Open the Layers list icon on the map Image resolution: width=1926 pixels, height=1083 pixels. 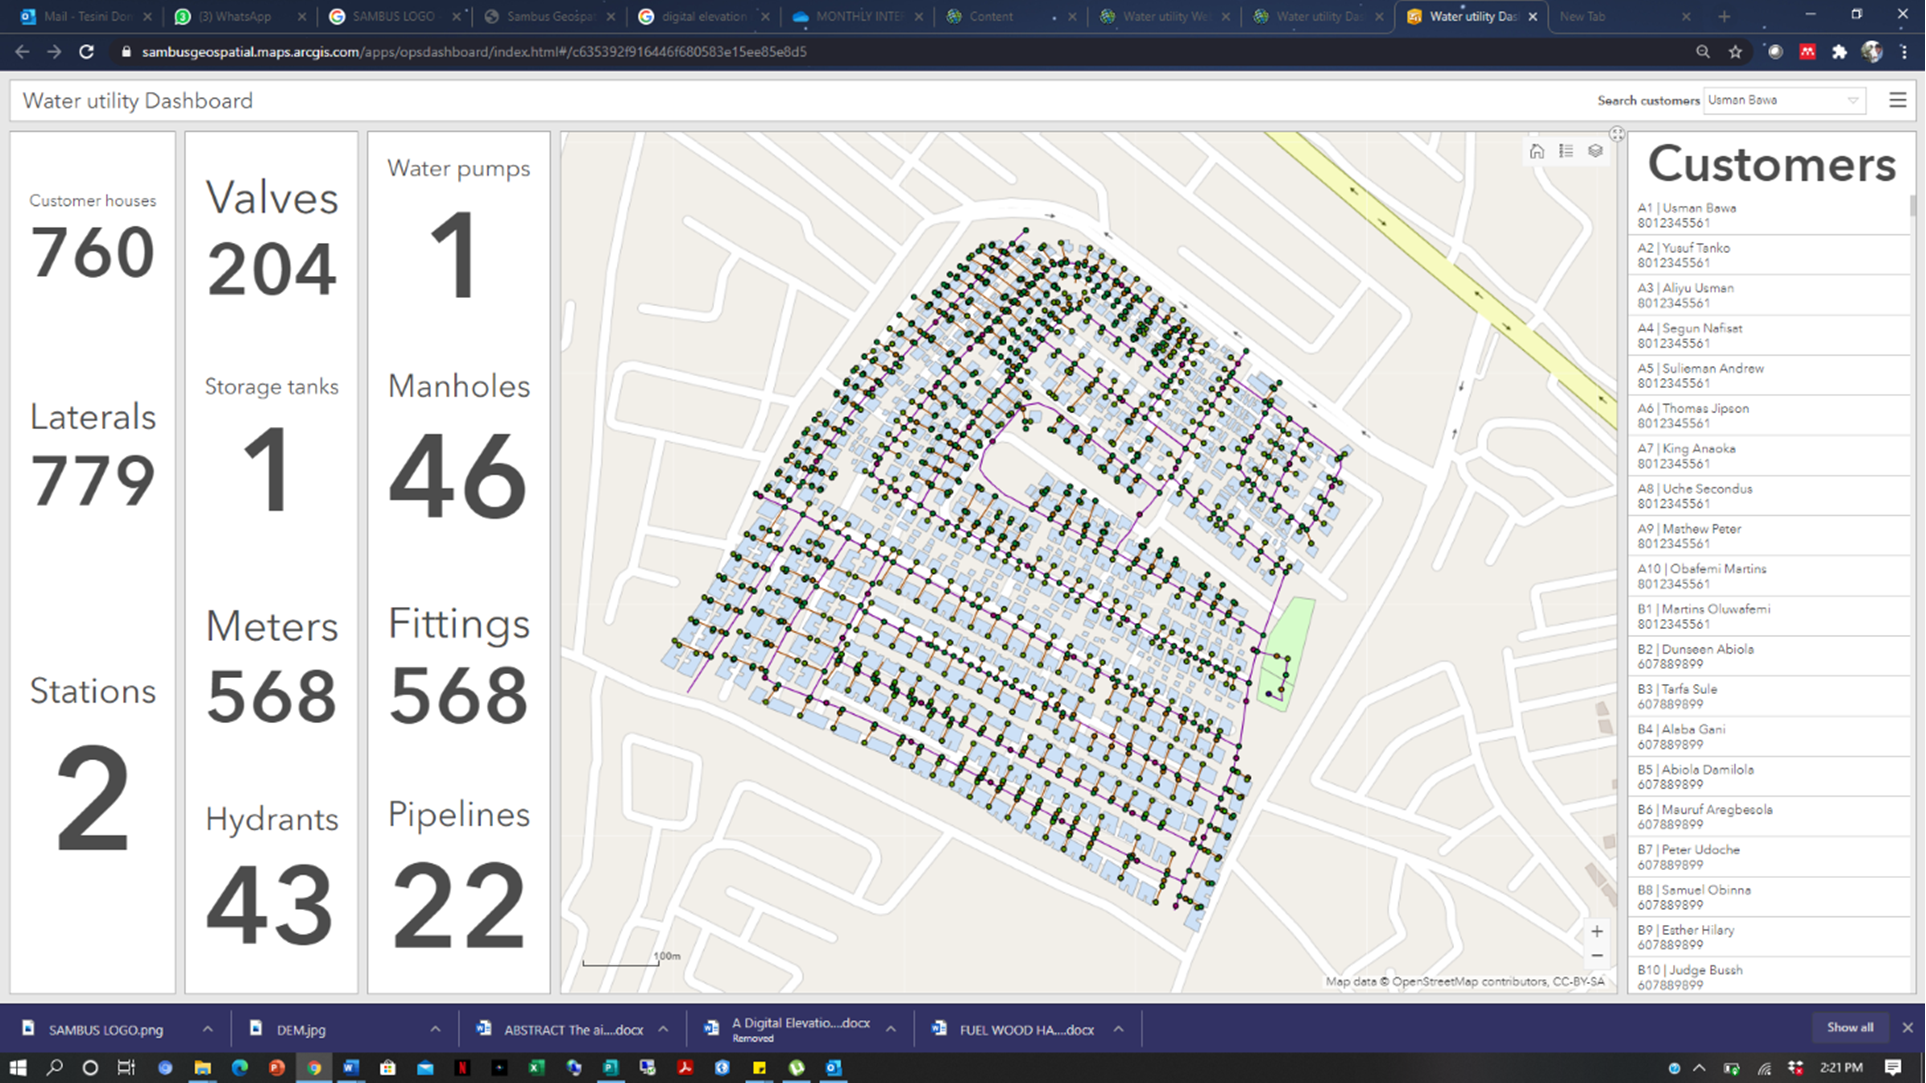1596,151
